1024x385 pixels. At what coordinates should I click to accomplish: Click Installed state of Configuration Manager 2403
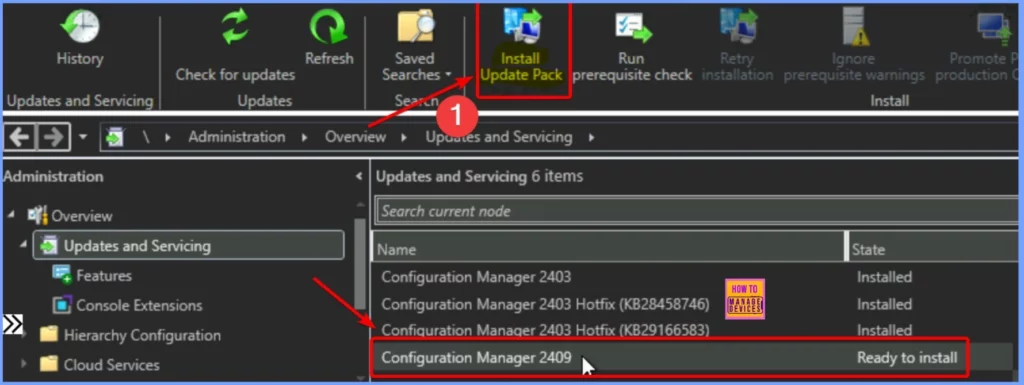pyautogui.click(x=884, y=277)
